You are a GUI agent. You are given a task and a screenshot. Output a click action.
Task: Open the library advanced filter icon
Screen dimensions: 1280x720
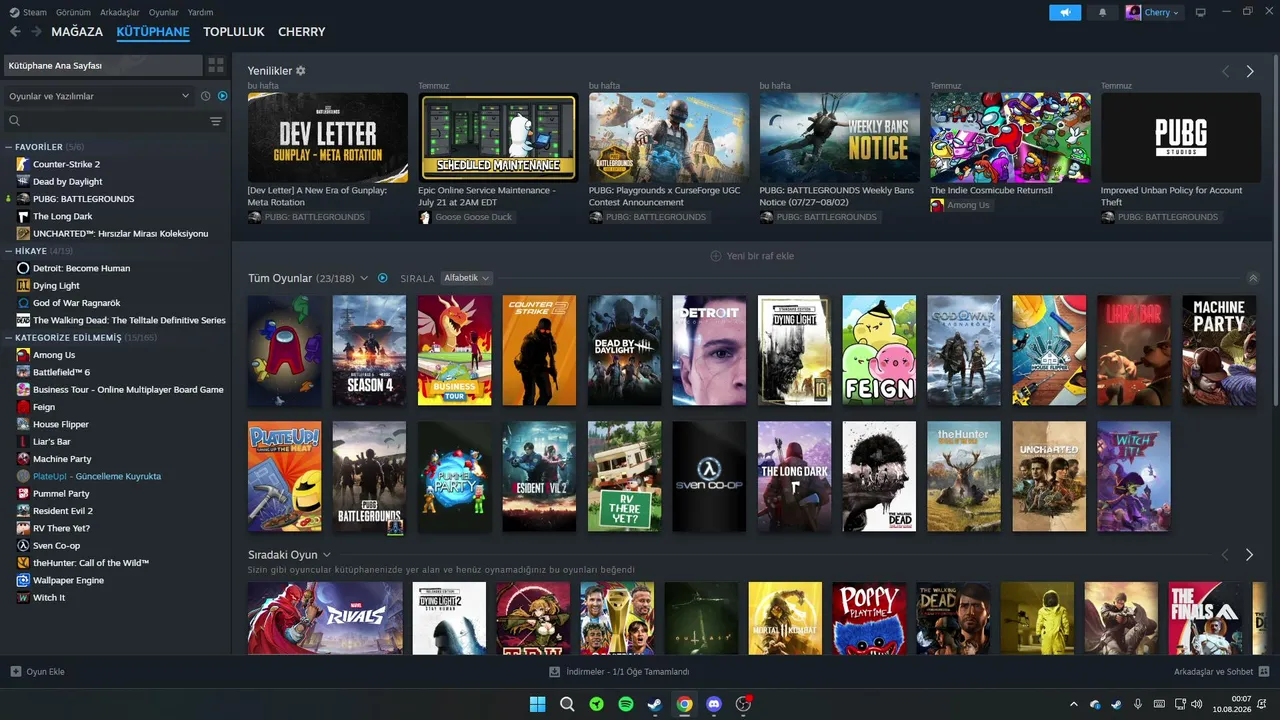pyautogui.click(x=216, y=121)
